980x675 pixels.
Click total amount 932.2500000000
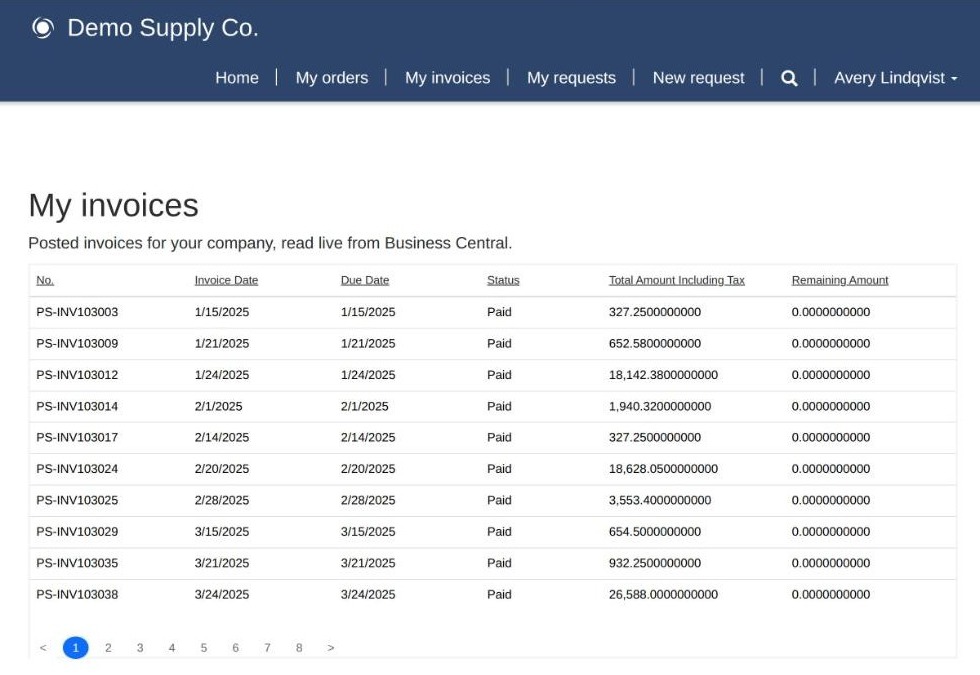[x=655, y=563]
